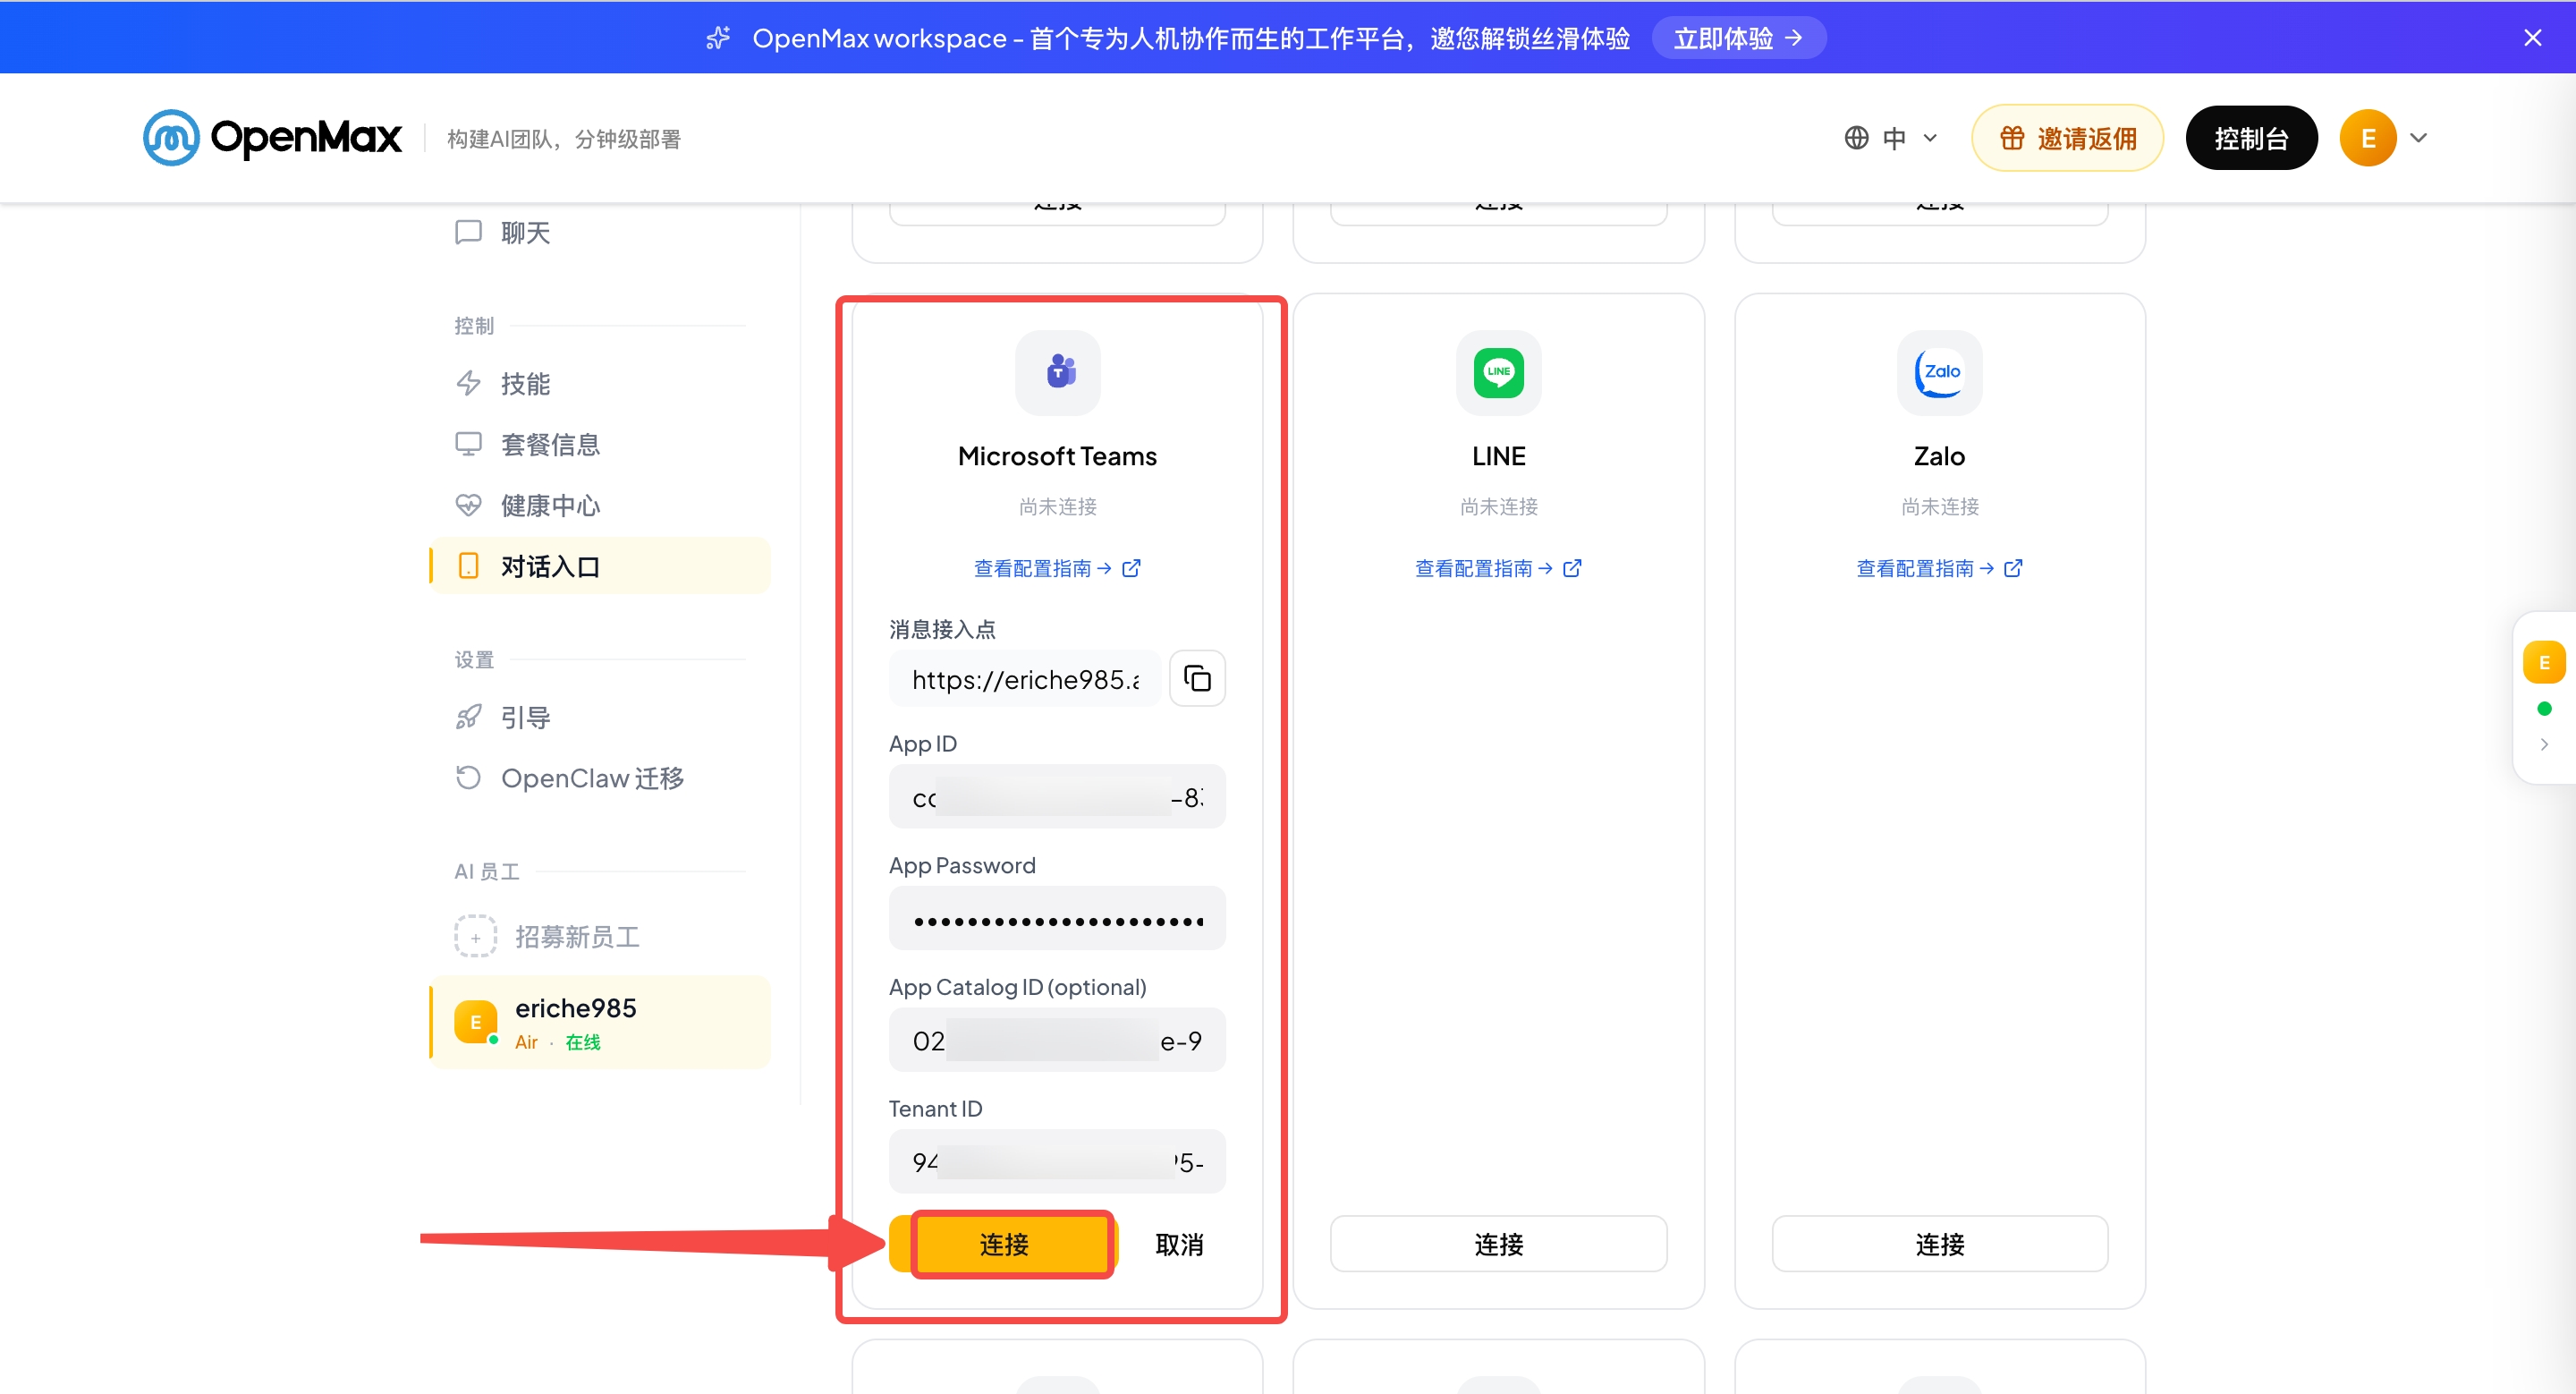Close the top promotional banner

coord(2532,38)
